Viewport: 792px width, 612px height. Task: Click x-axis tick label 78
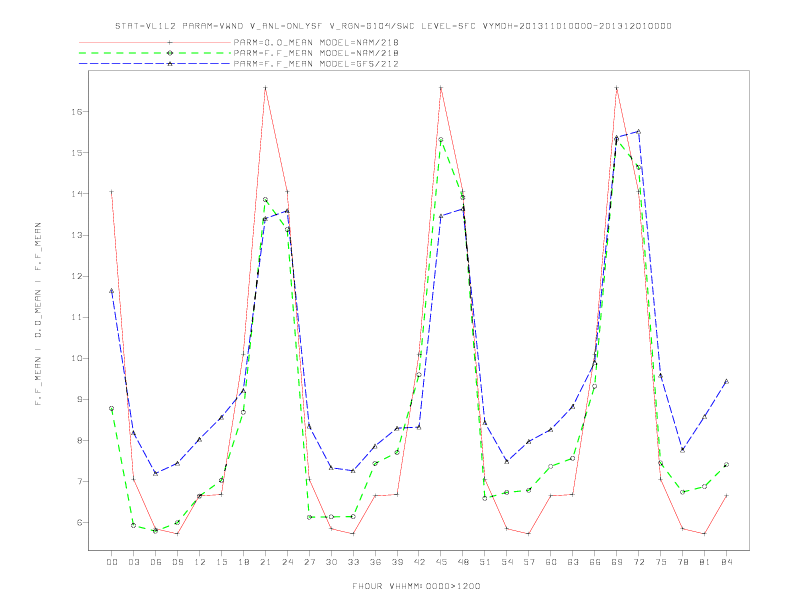tap(682, 562)
